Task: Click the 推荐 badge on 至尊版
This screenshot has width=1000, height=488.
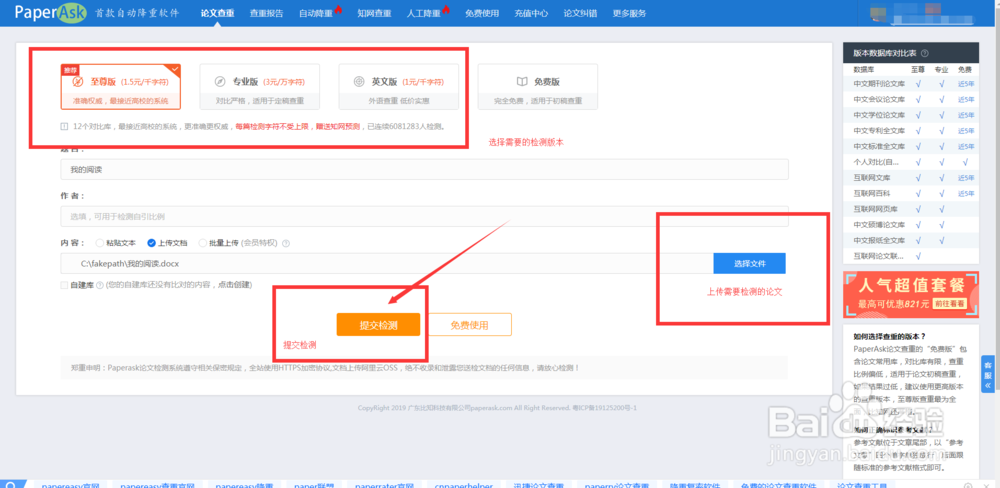Action: click(x=69, y=69)
